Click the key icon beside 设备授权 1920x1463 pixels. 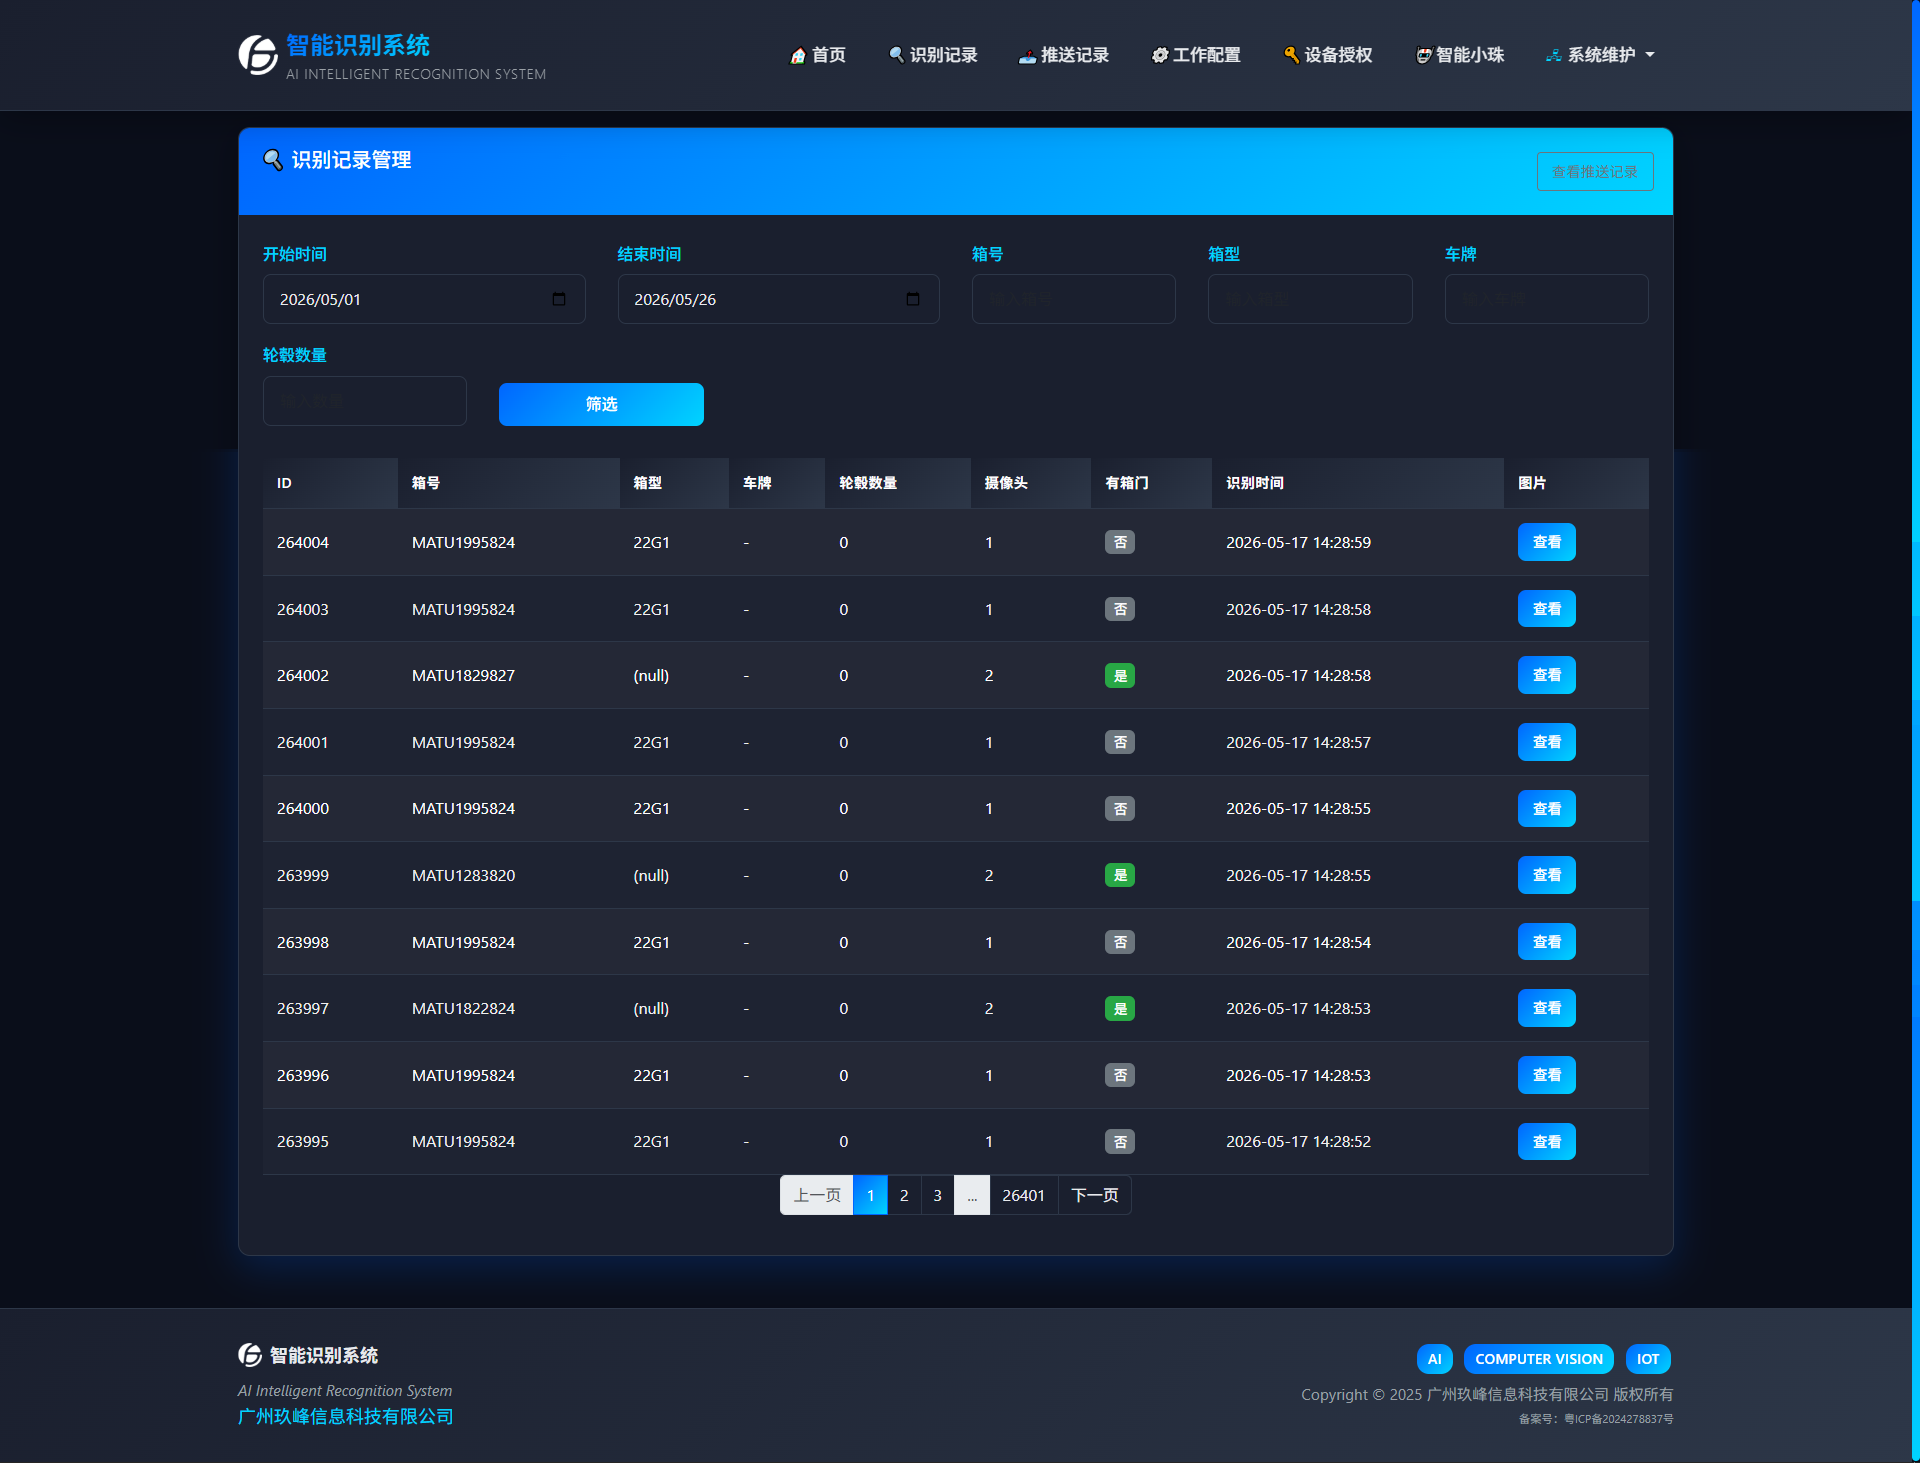(x=1292, y=55)
